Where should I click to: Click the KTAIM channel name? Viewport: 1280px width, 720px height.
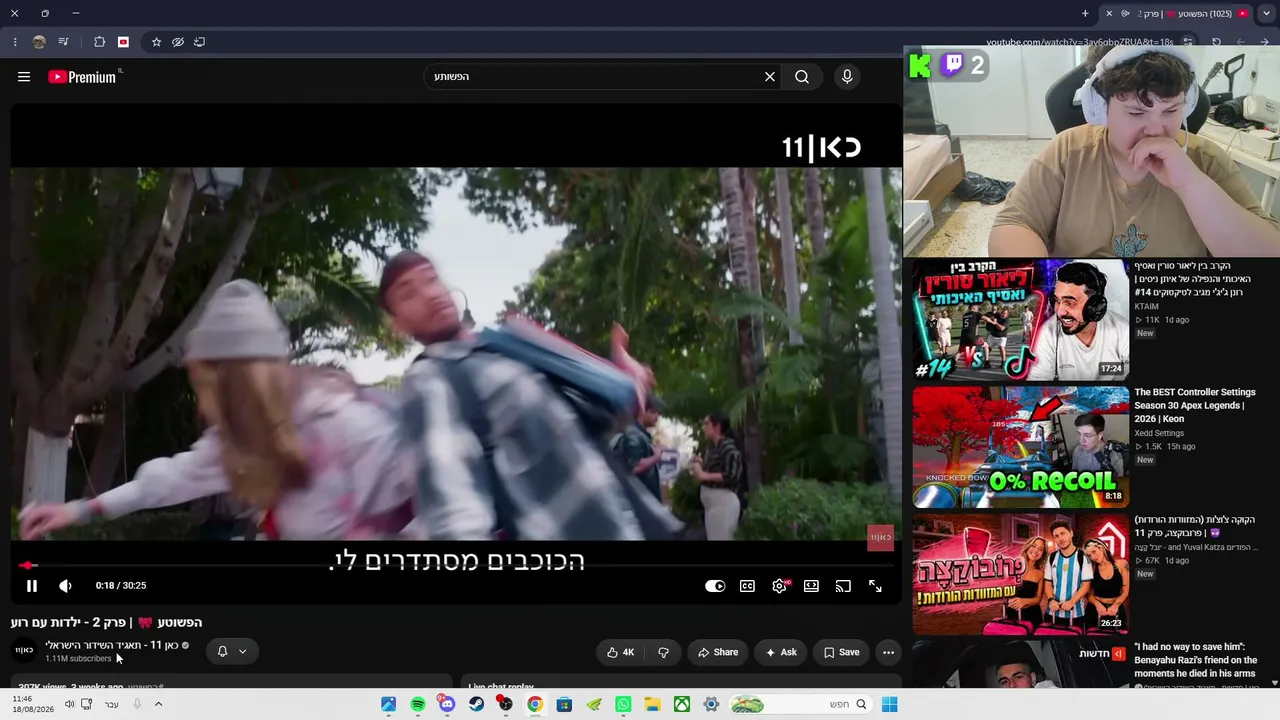coord(1147,306)
